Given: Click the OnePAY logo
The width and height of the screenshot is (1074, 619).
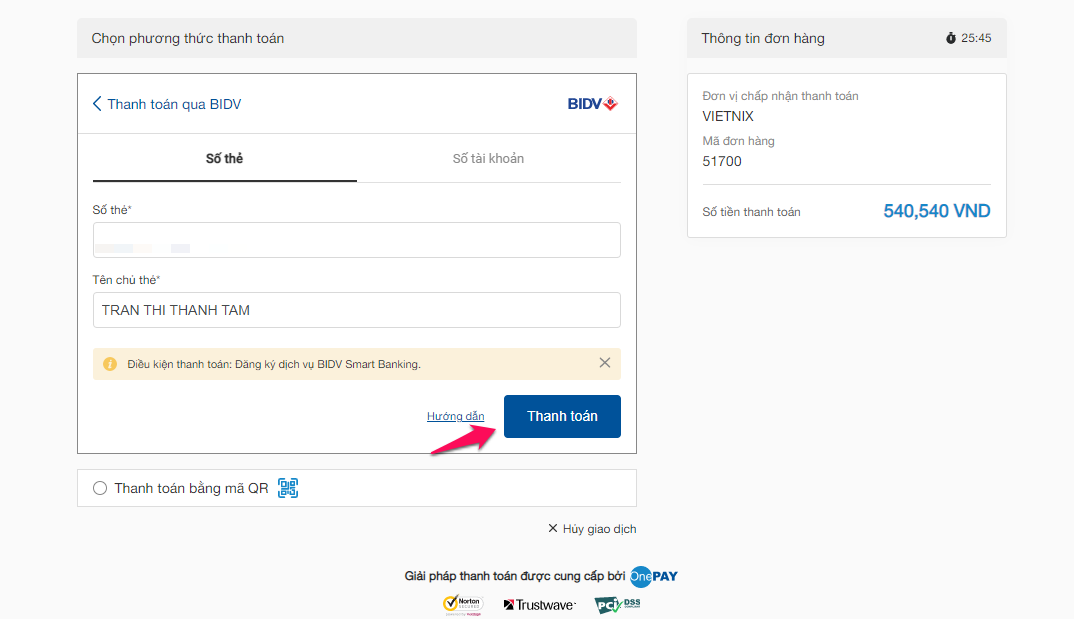Looking at the screenshot, I should pos(653,577).
